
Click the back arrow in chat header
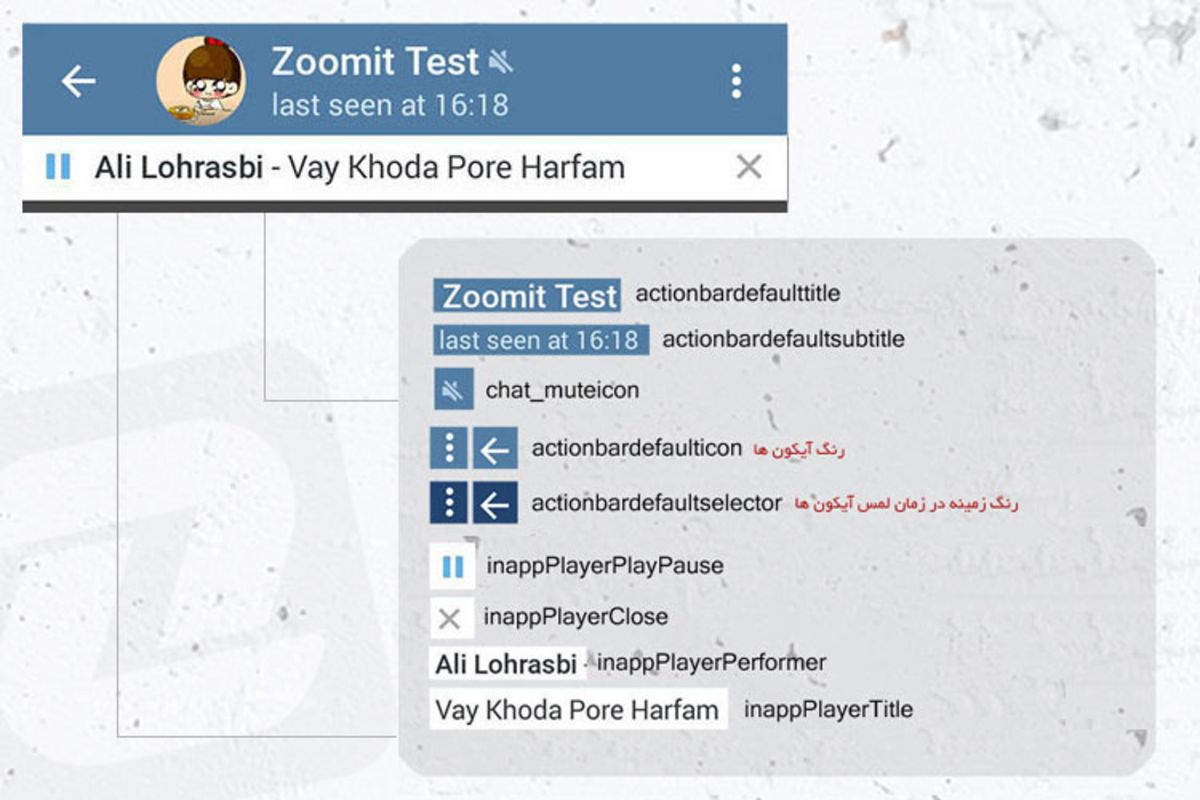coord(78,81)
